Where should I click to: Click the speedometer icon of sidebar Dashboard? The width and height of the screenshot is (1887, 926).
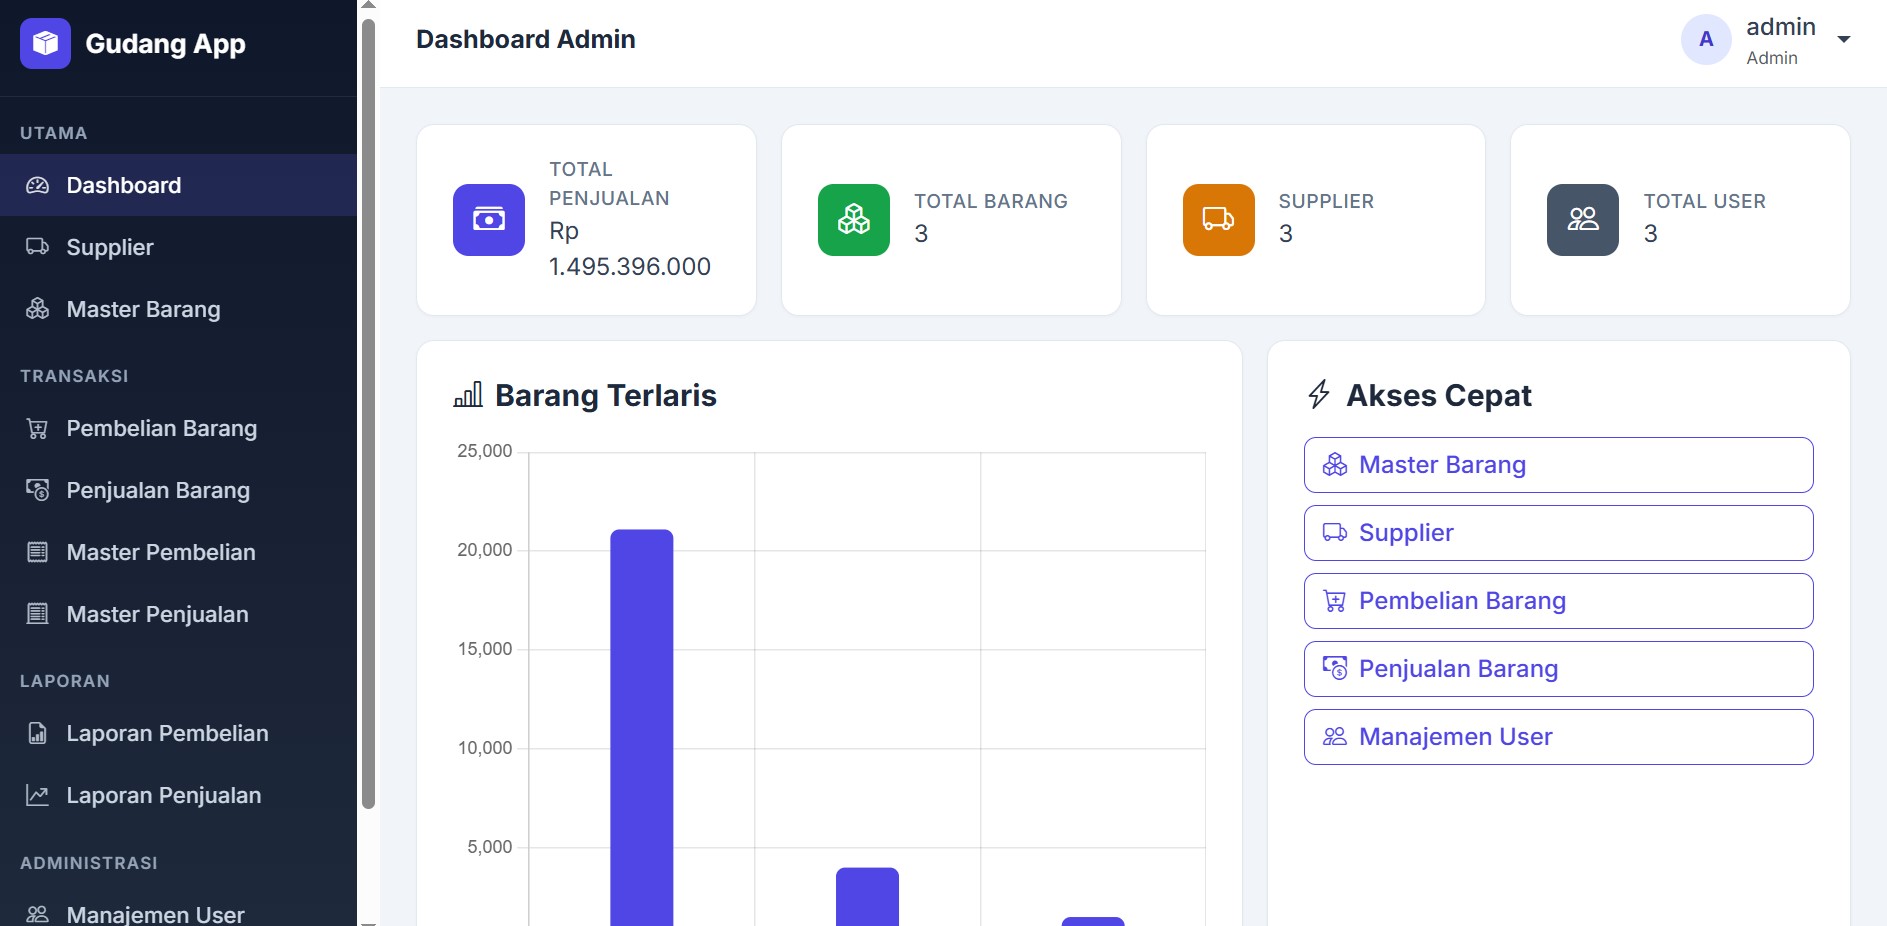pos(37,185)
